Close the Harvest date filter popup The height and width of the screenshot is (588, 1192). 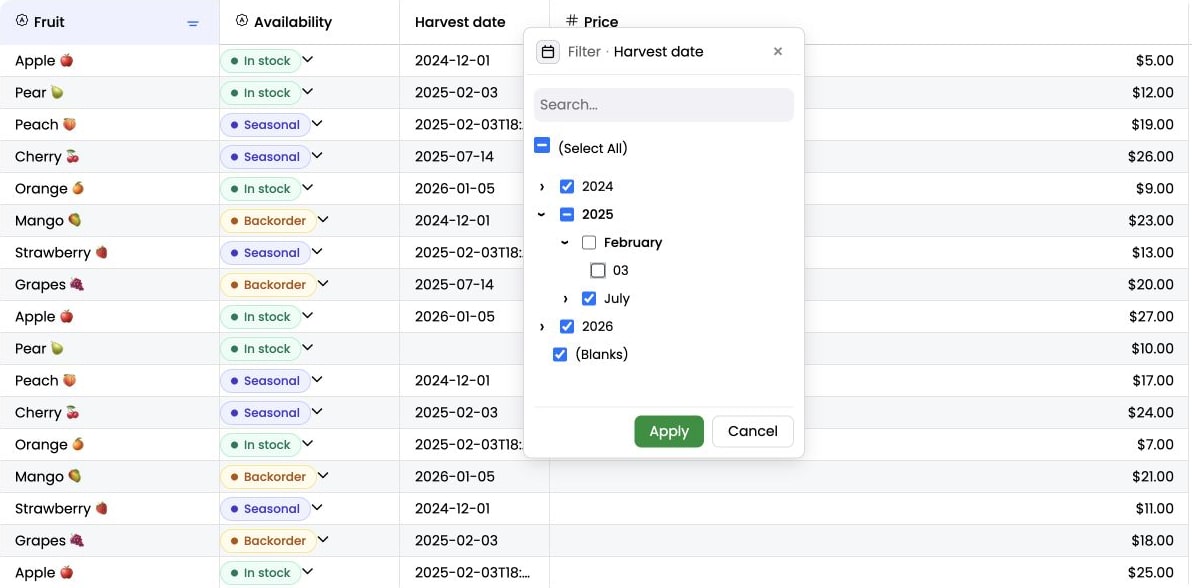tap(778, 52)
